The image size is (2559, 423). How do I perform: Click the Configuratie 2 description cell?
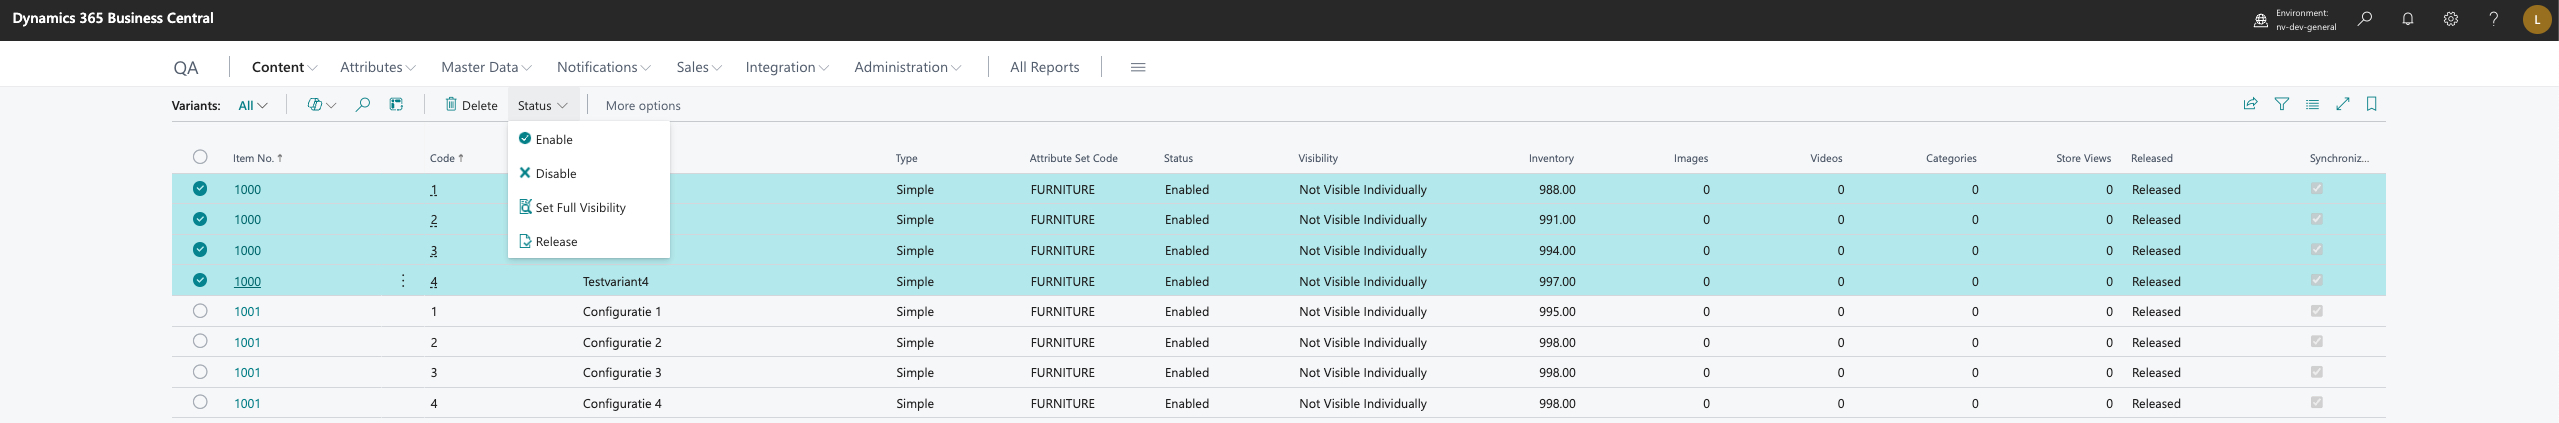coord(621,342)
